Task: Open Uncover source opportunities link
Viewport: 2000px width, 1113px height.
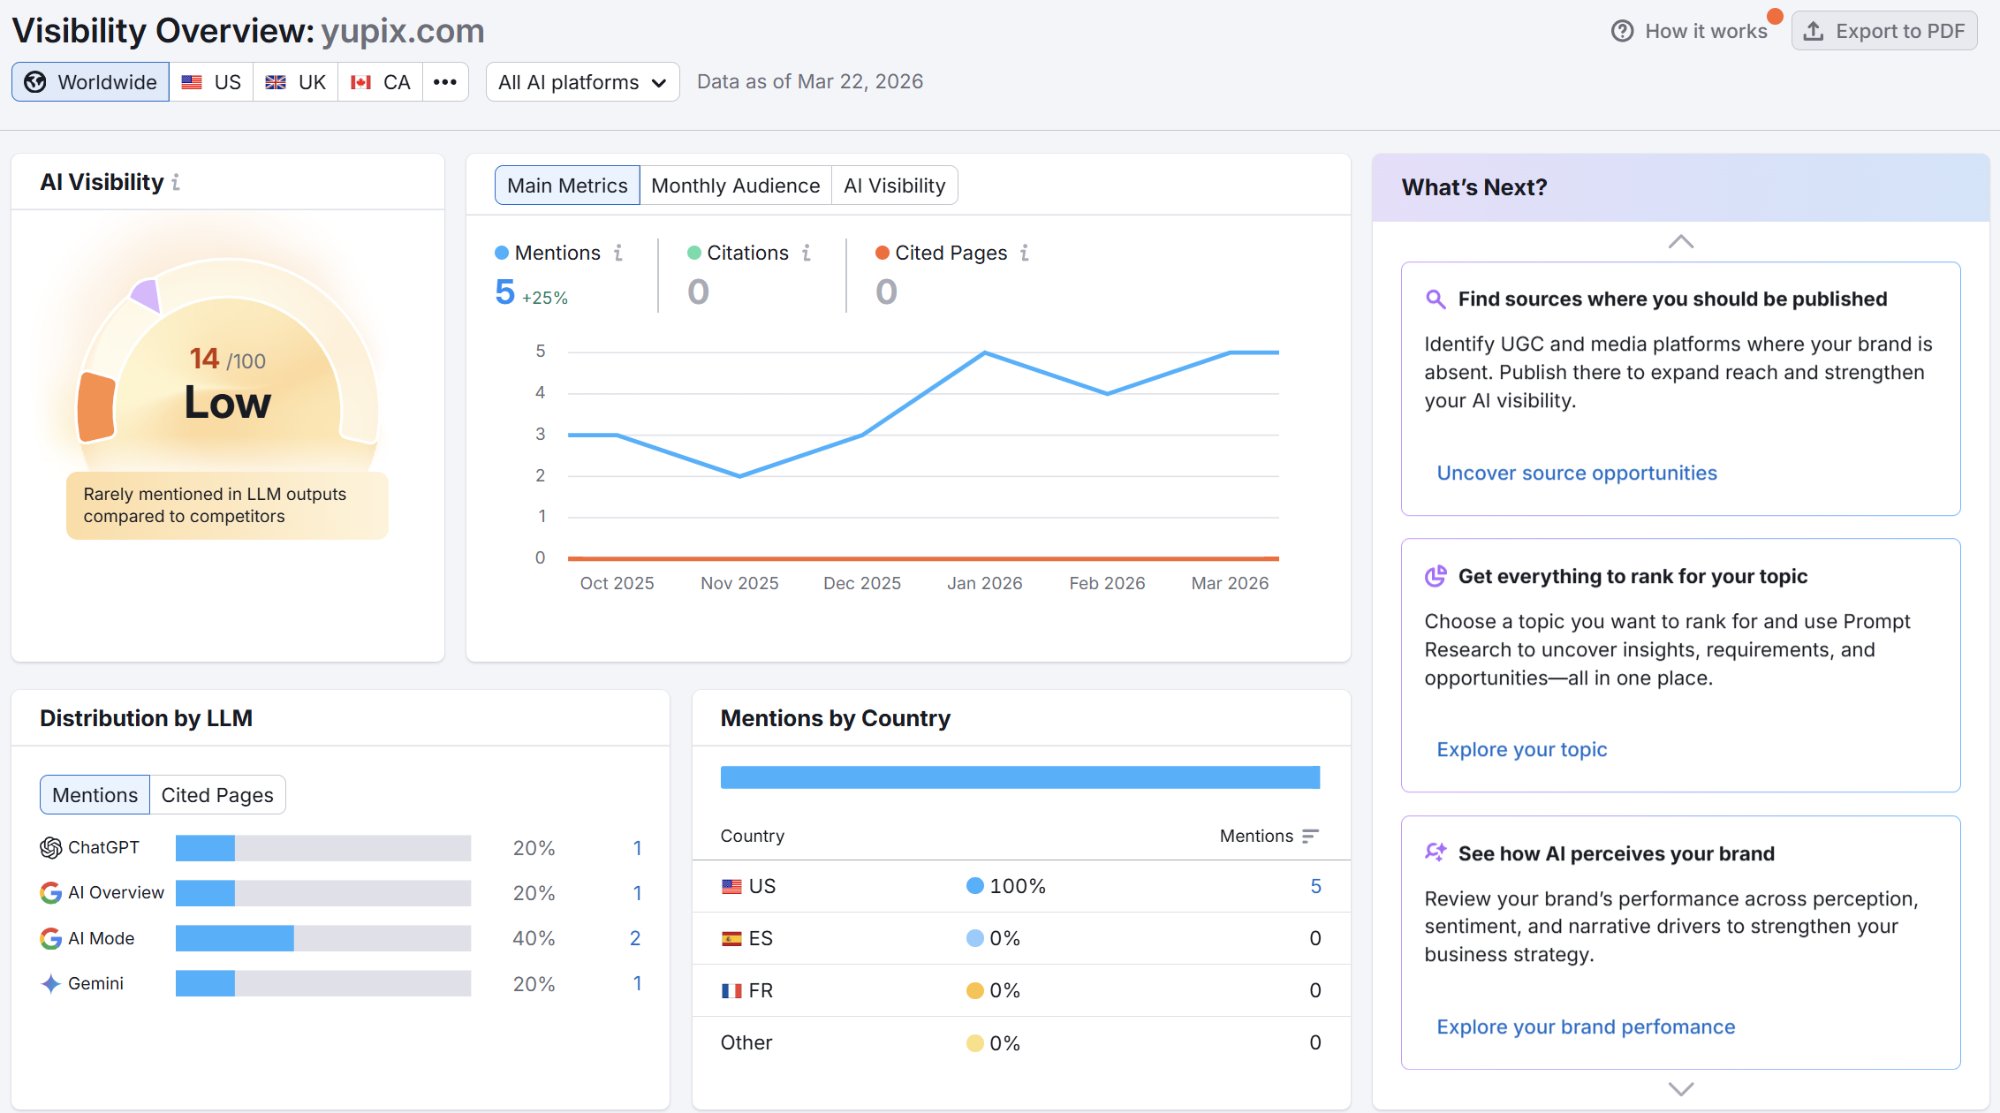Action: coord(1577,473)
